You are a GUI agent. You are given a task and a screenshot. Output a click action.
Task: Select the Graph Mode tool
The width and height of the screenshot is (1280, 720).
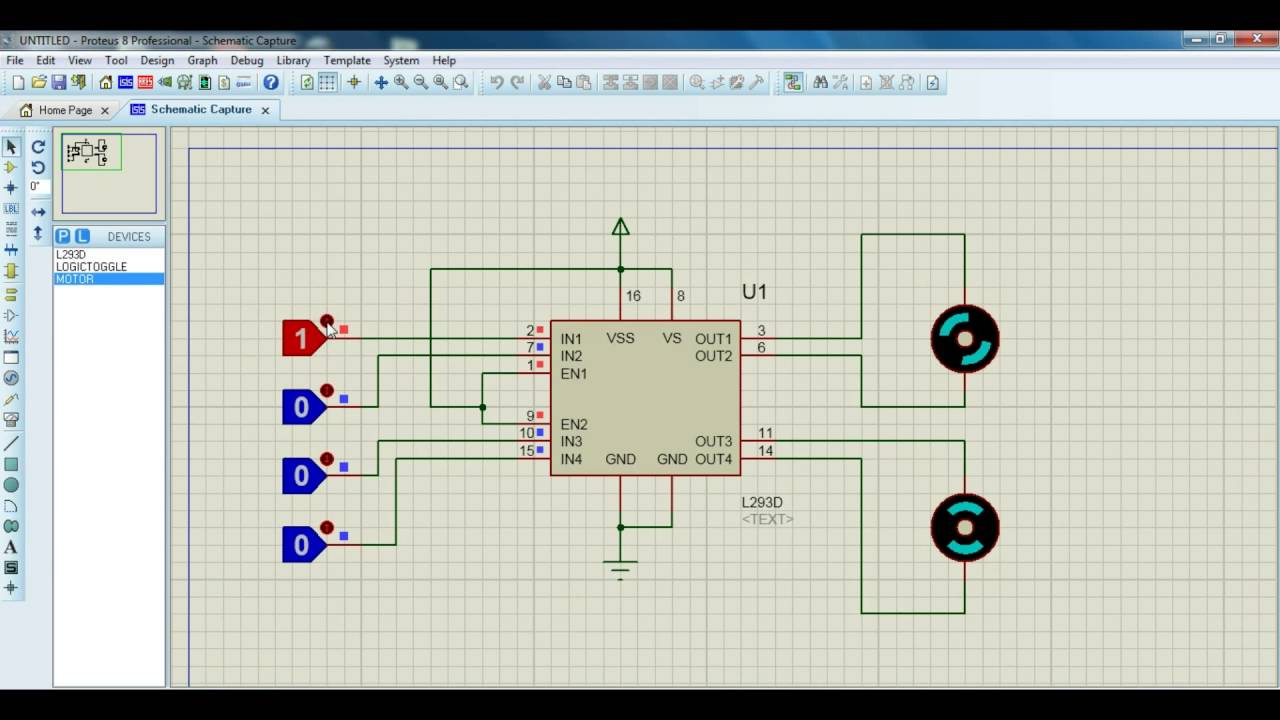11,337
